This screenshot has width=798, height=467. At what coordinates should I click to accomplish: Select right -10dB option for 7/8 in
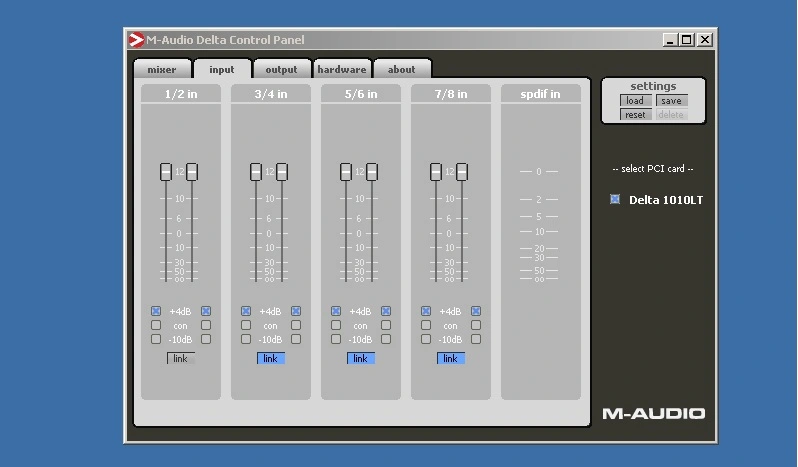[x=476, y=339]
